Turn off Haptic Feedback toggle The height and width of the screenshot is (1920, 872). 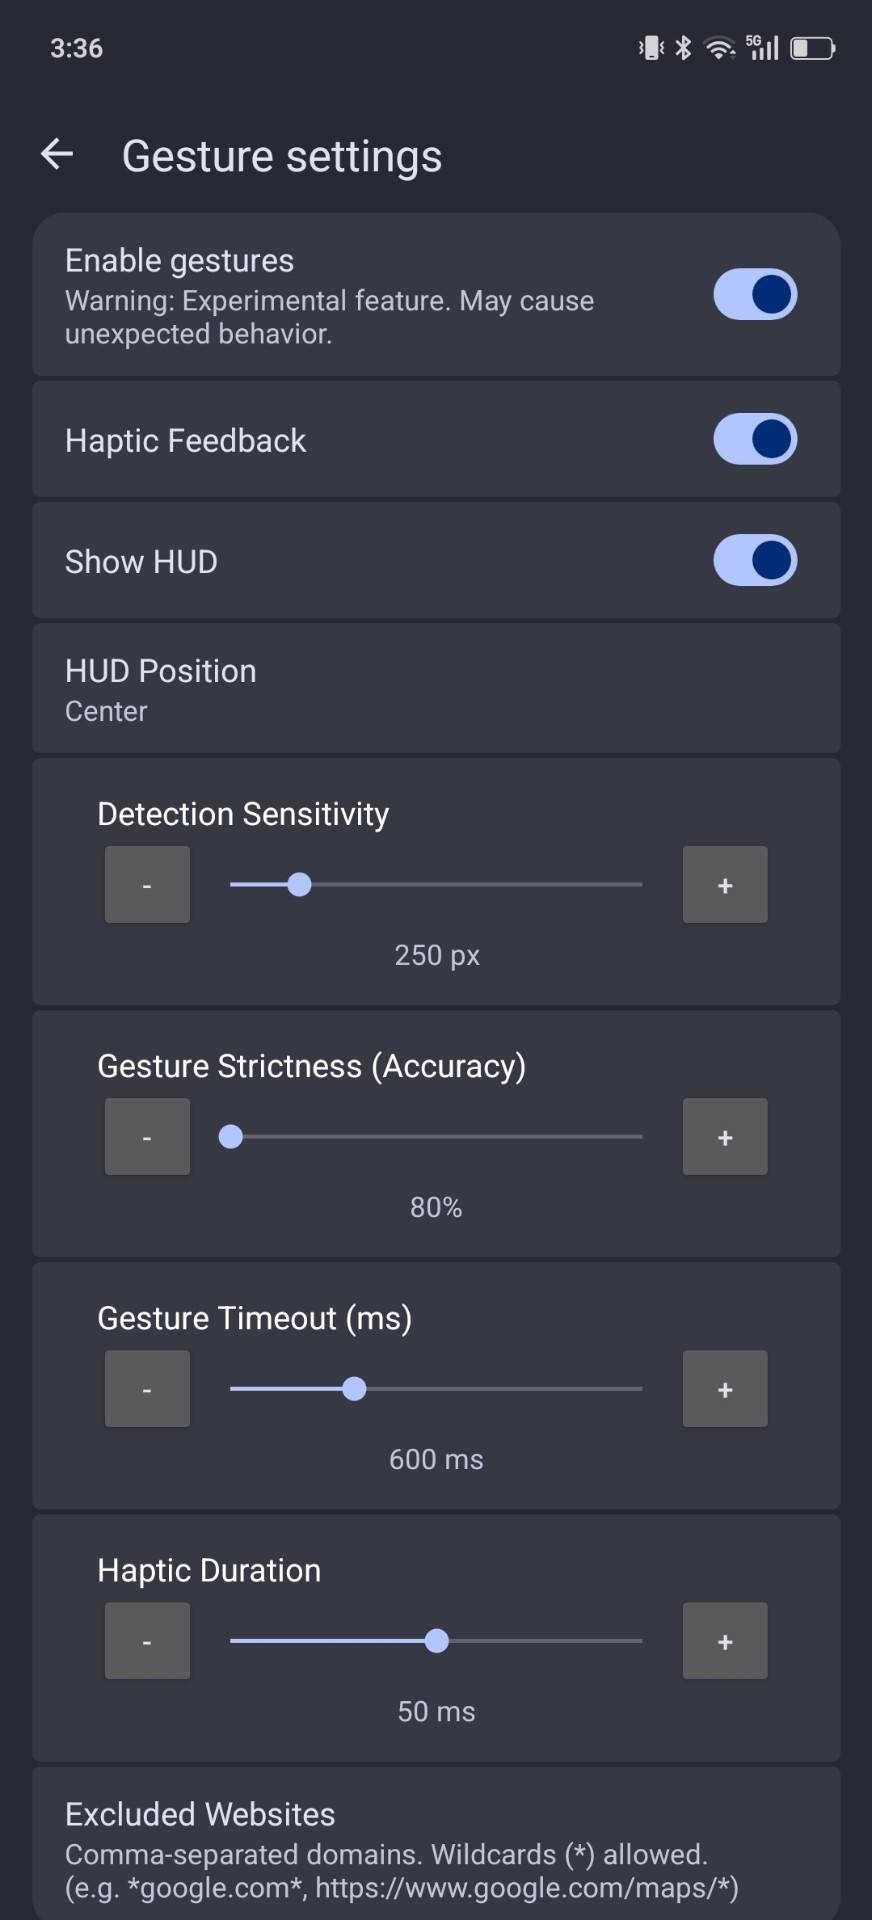pos(754,439)
